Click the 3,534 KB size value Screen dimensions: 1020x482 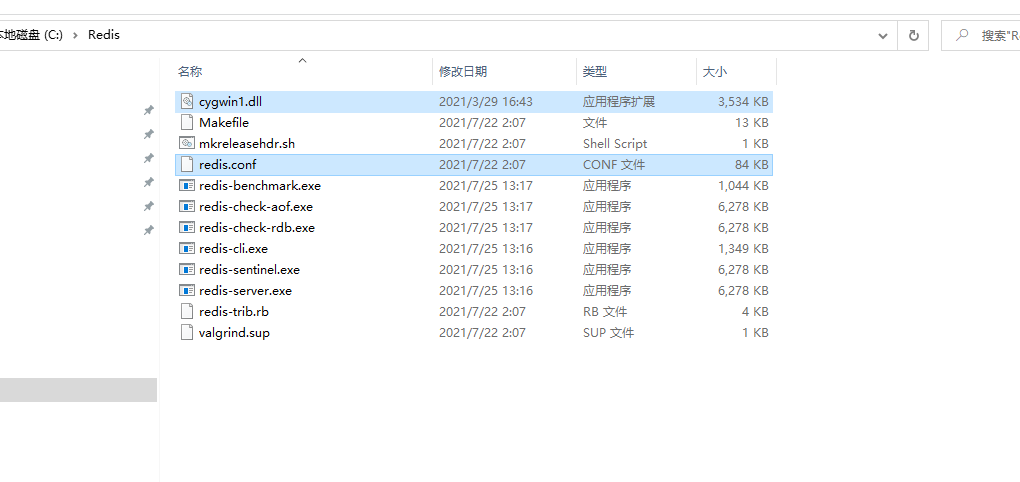[x=743, y=101]
